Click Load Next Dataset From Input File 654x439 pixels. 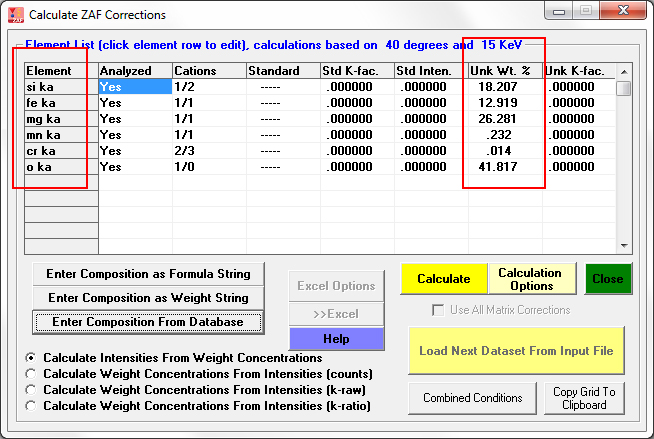coord(516,351)
